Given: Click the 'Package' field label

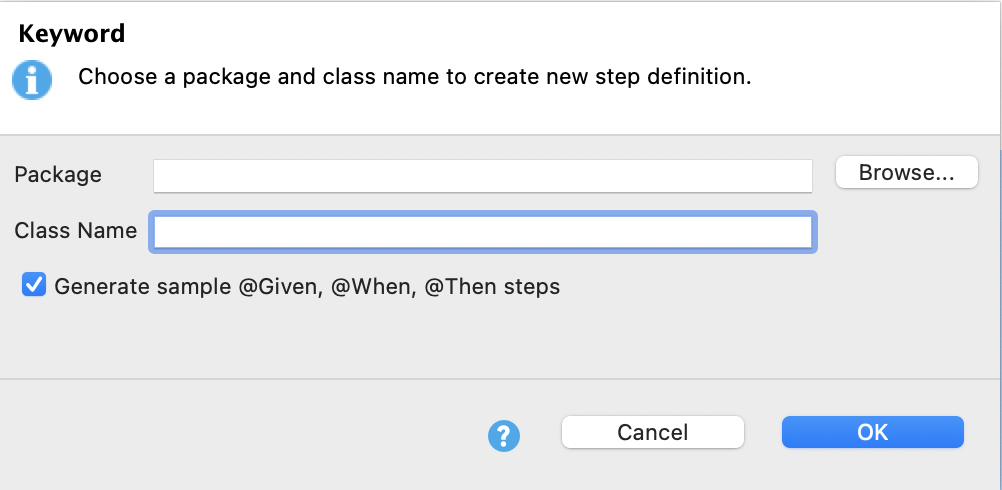Looking at the screenshot, I should point(58,175).
